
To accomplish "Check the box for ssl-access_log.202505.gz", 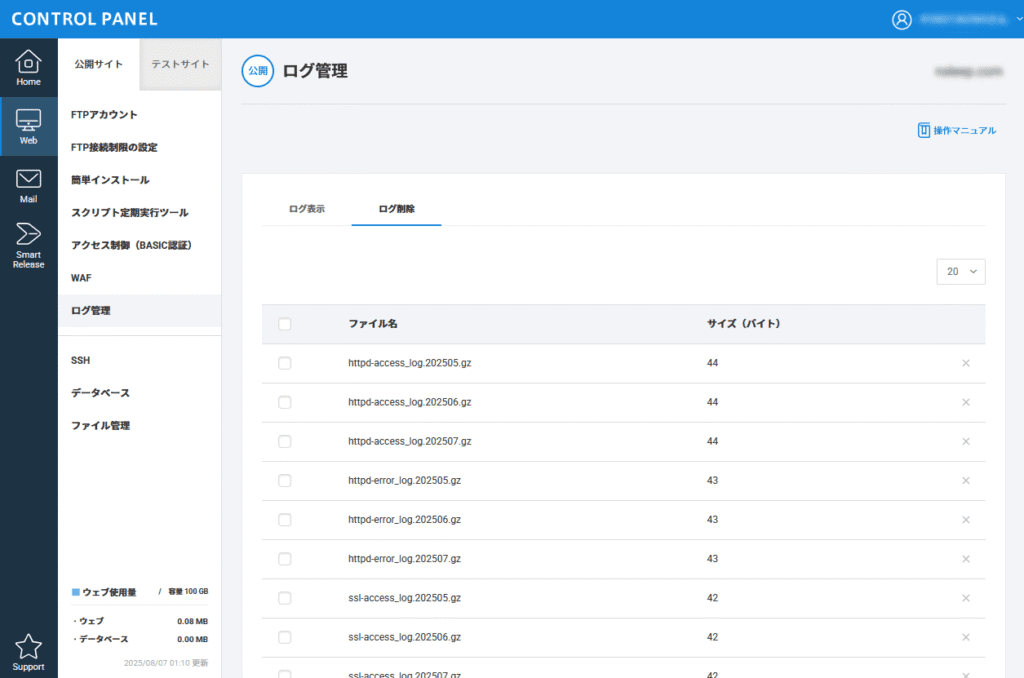I will pyautogui.click(x=285, y=598).
